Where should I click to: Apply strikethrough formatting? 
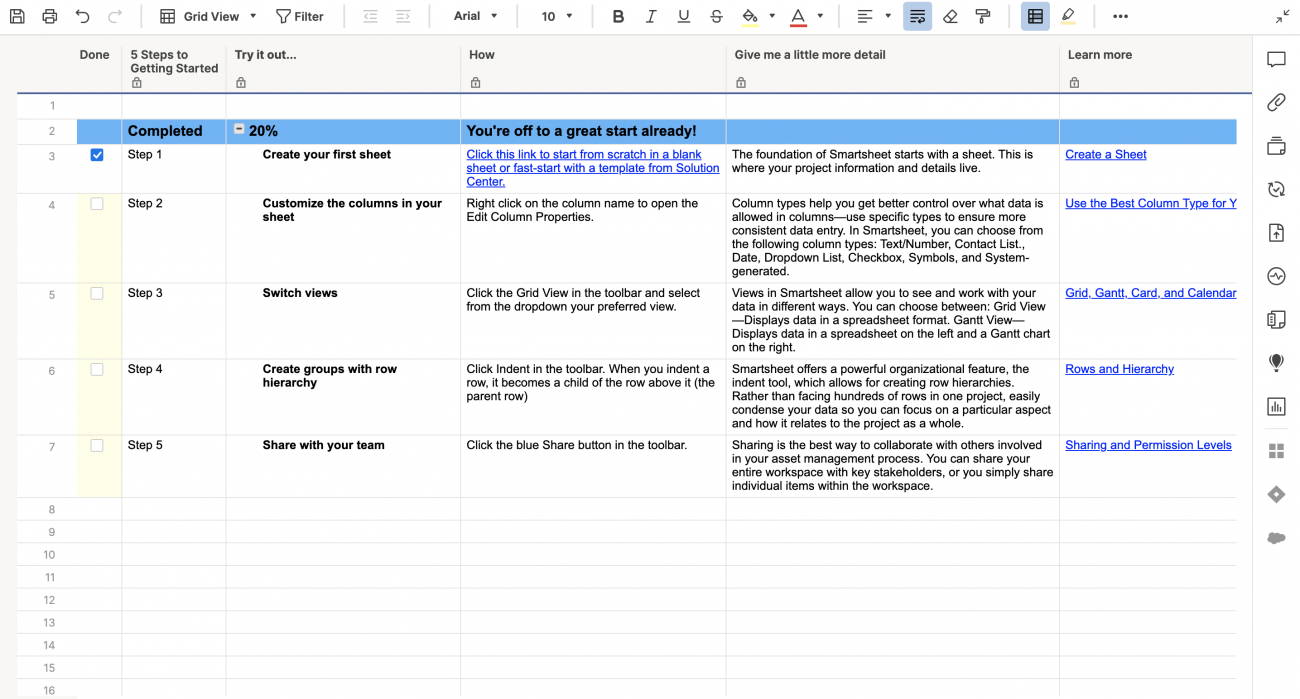pos(716,16)
